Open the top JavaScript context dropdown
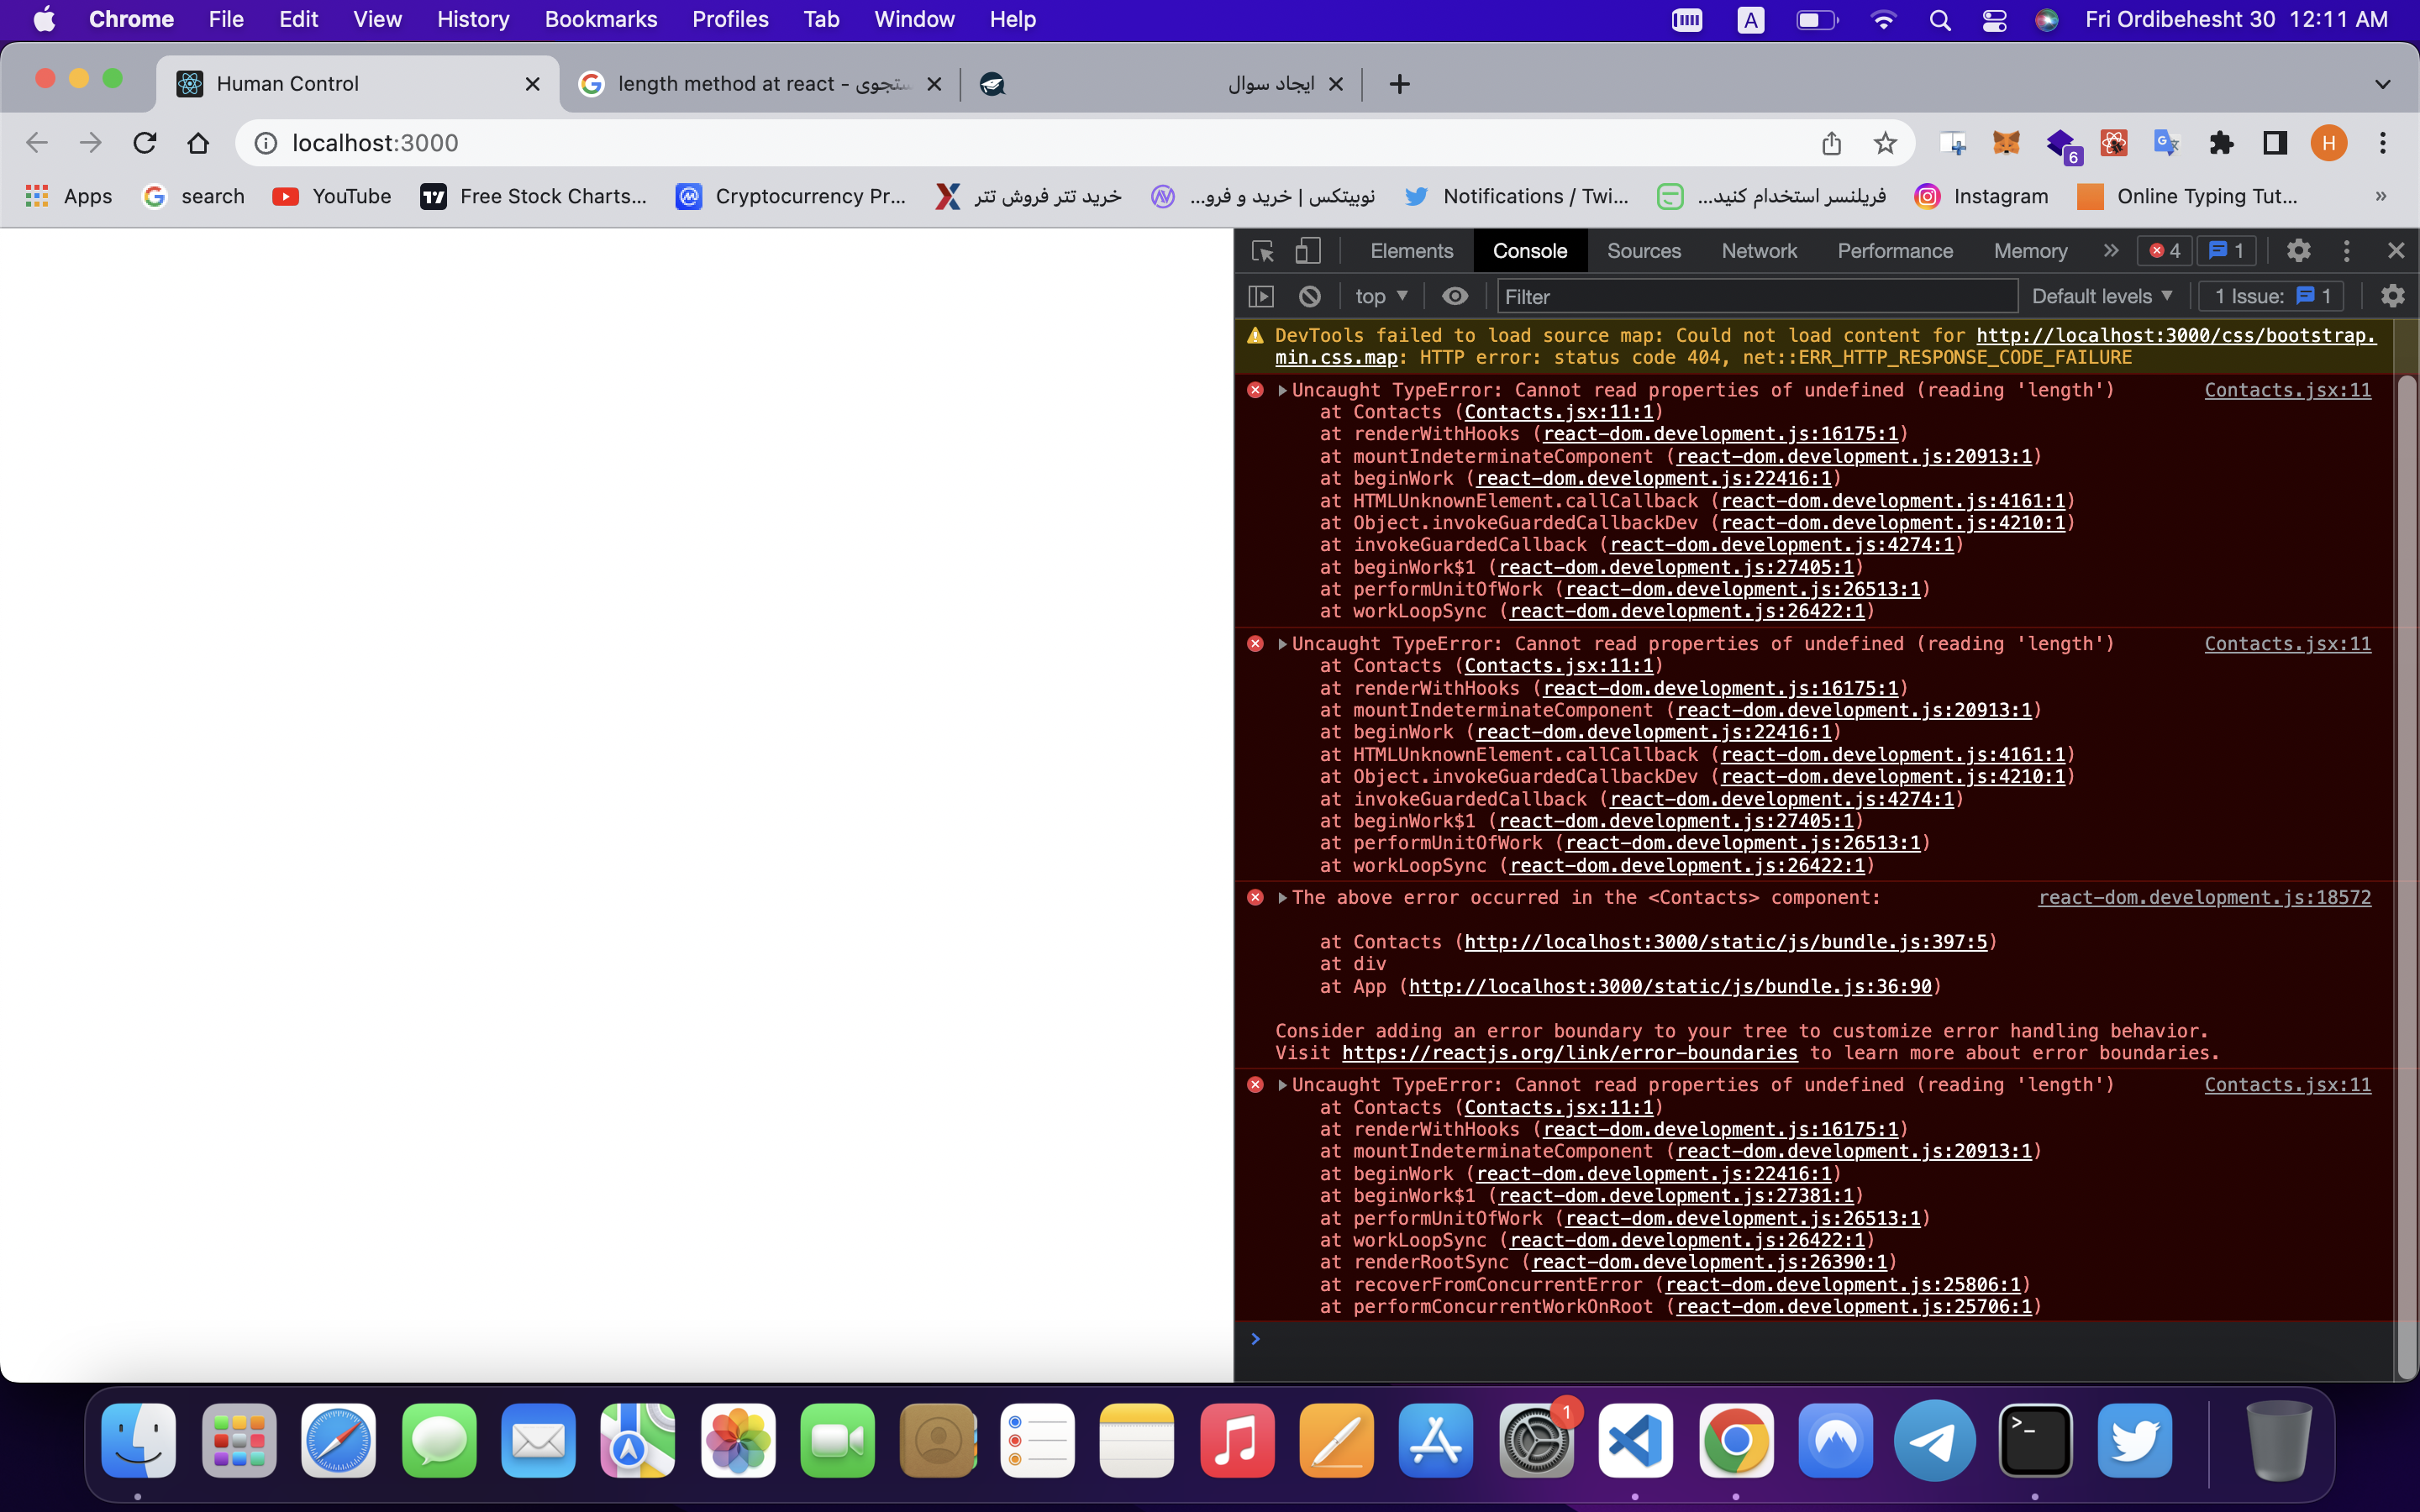 (1381, 296)
